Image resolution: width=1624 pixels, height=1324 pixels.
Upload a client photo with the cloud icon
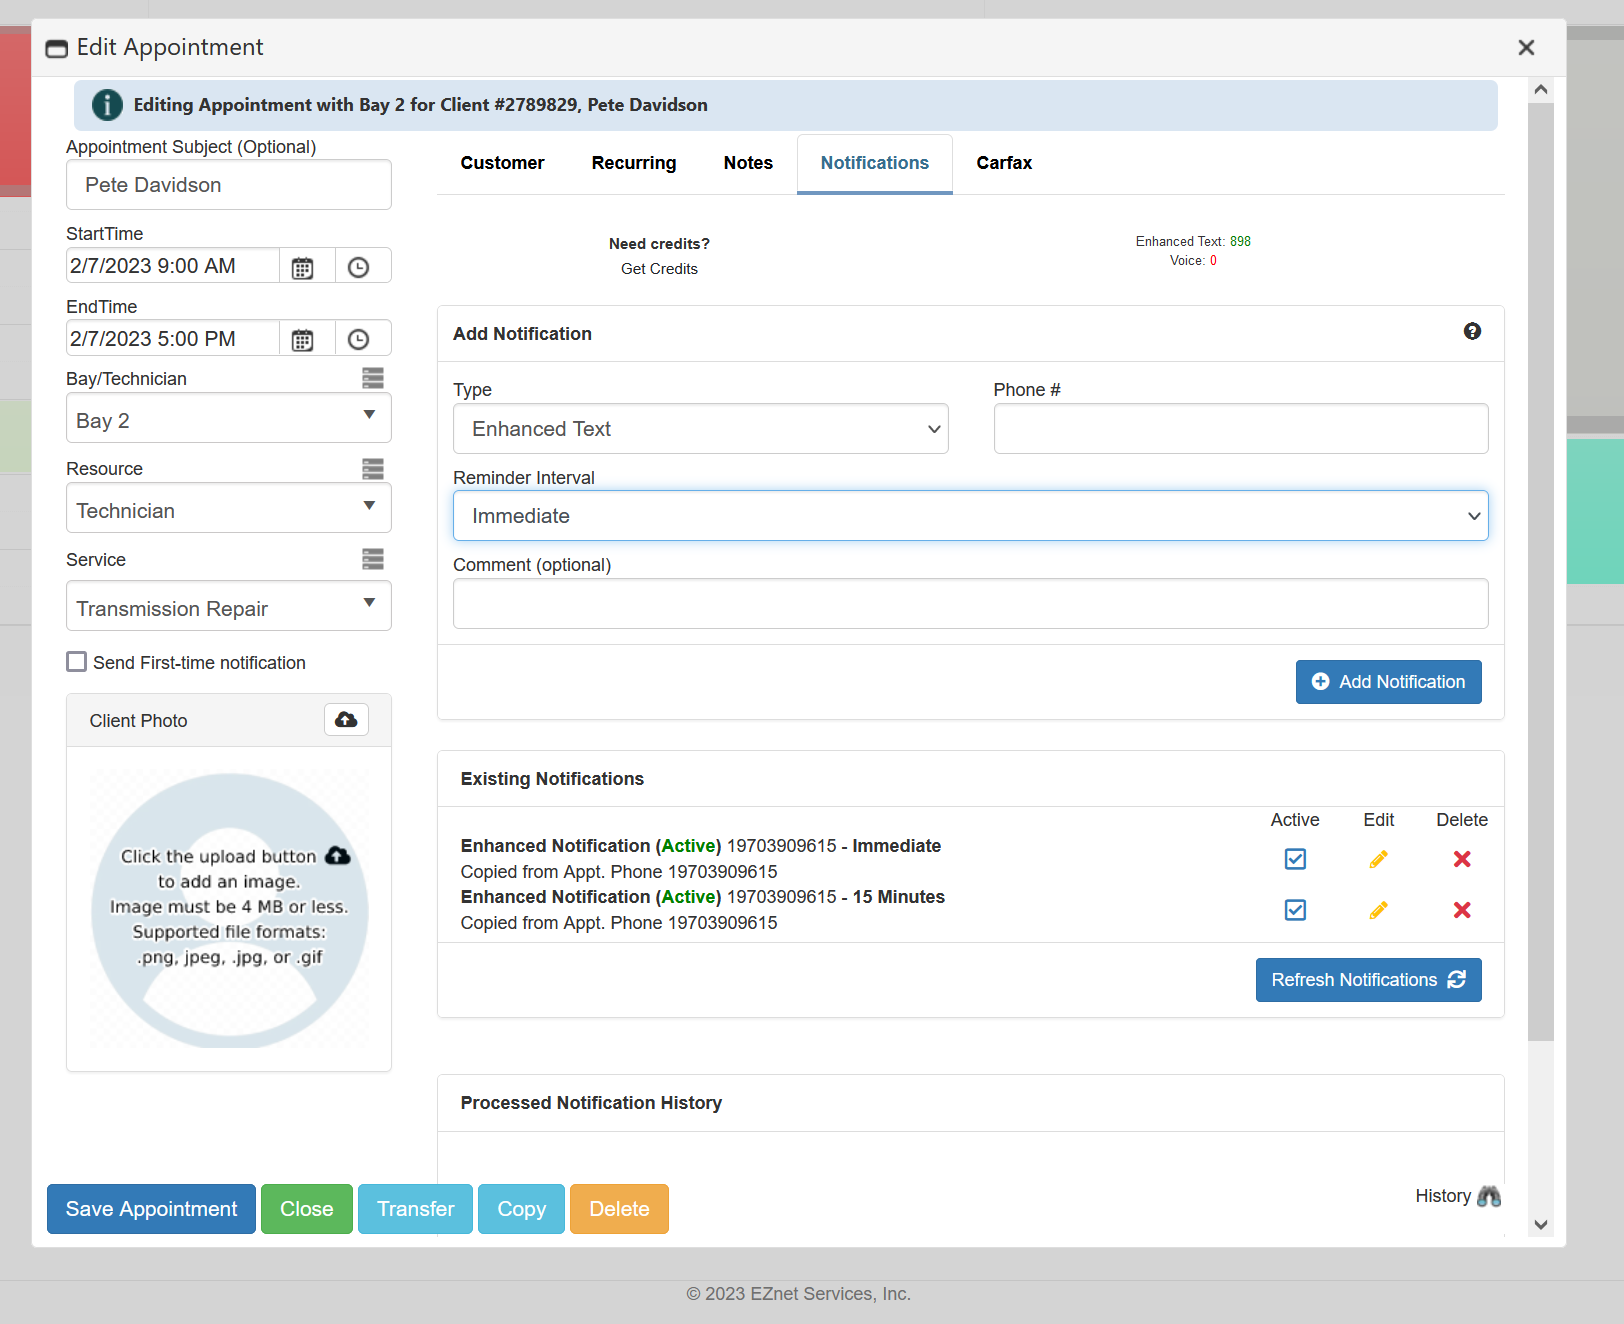[345, 719]
